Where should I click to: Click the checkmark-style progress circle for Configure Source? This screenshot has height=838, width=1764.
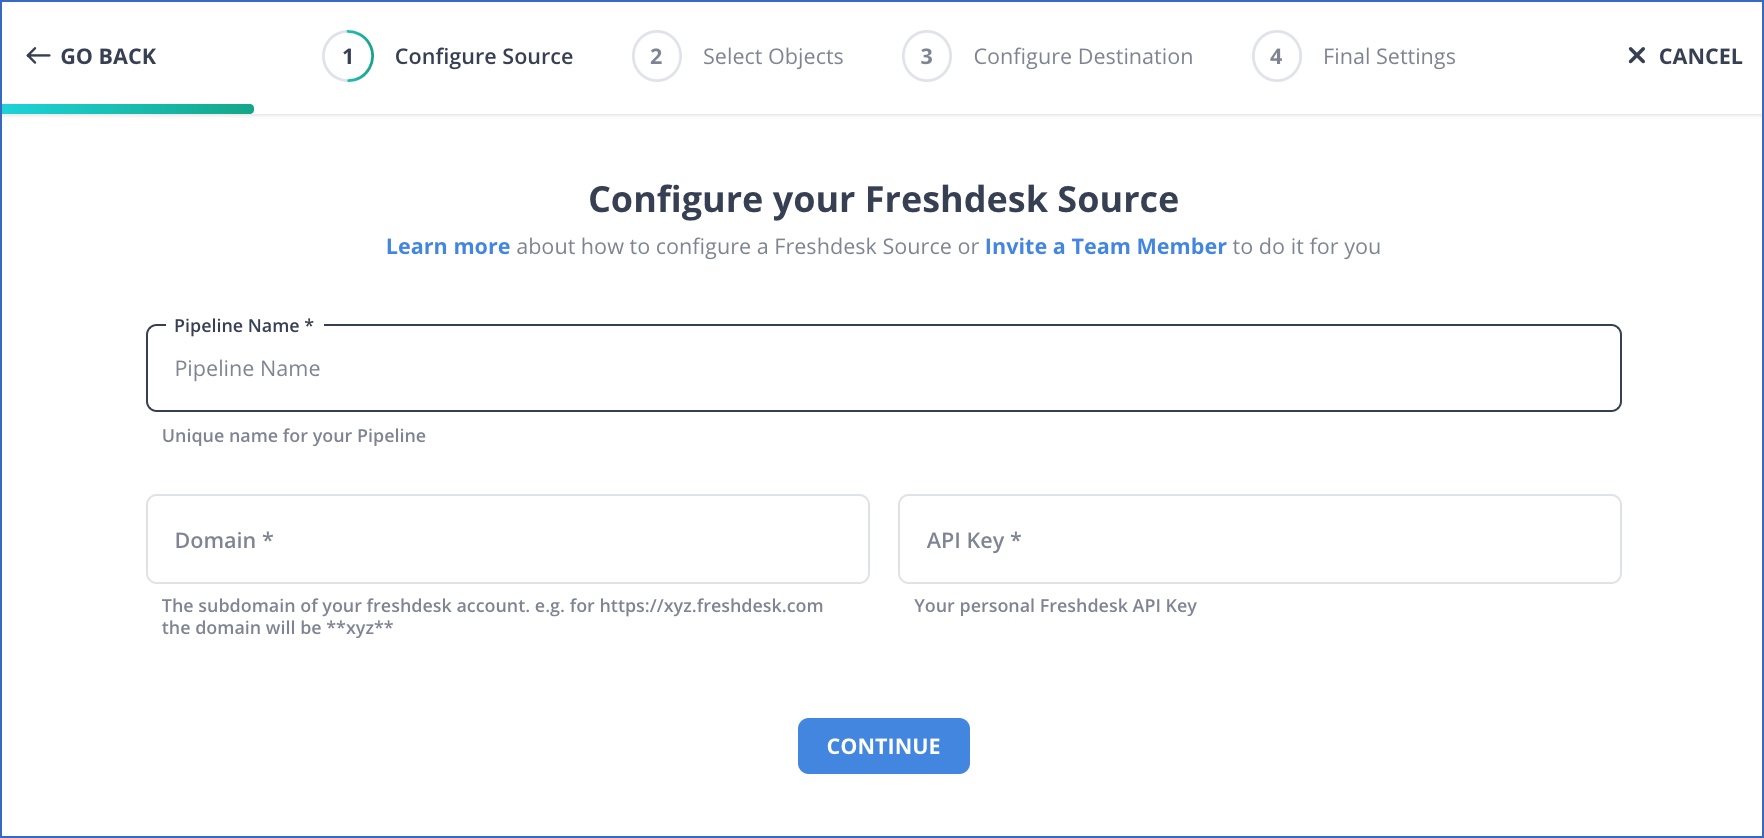(x=347, y=56)
